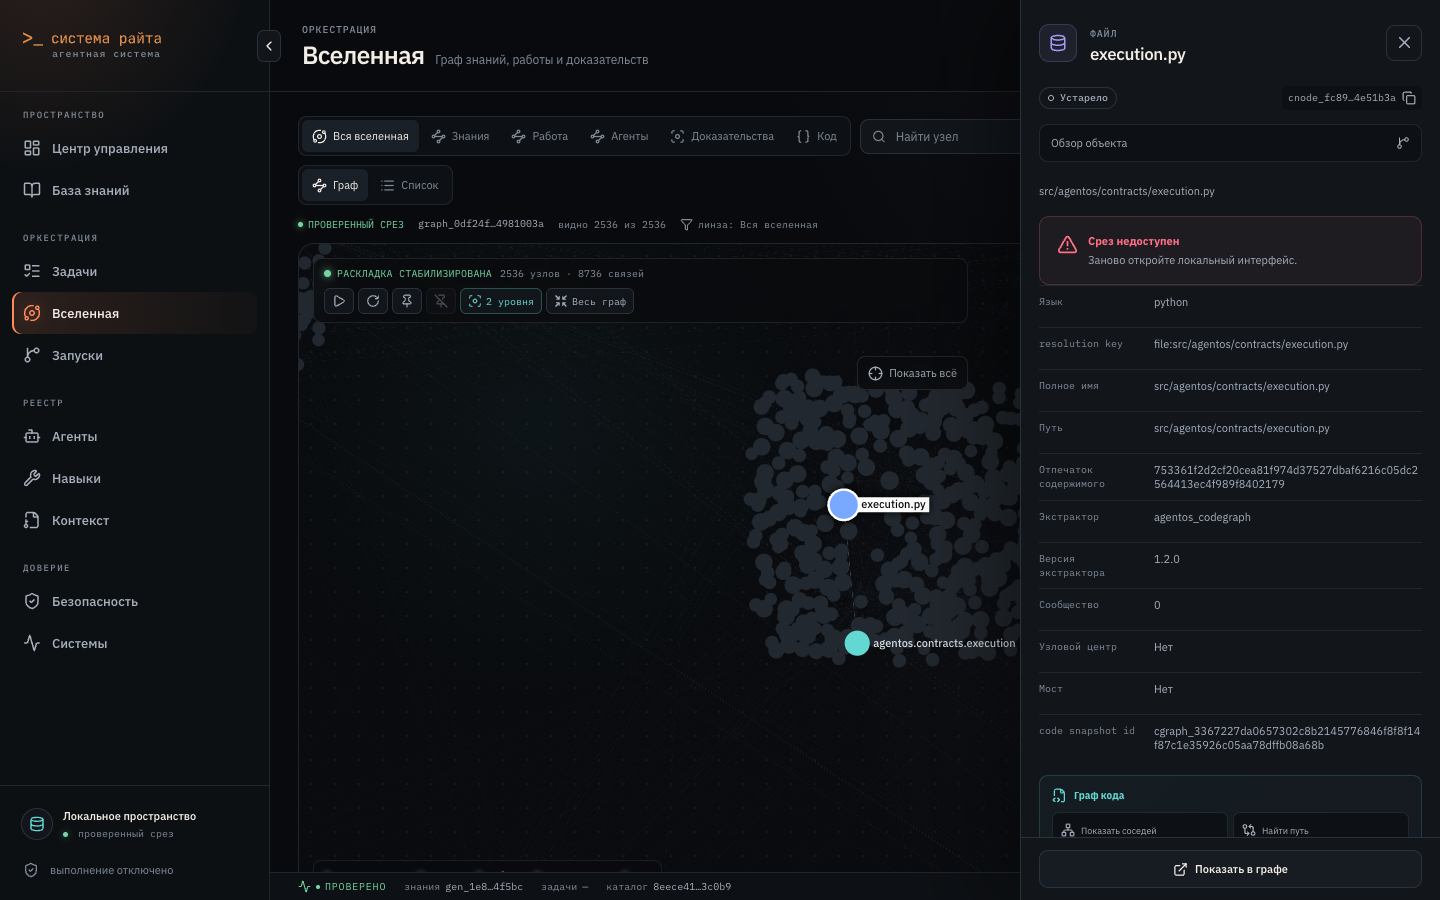Switch to the Знания lens tab
This screenshot has height=900, width=1440.
coord(460,136)
